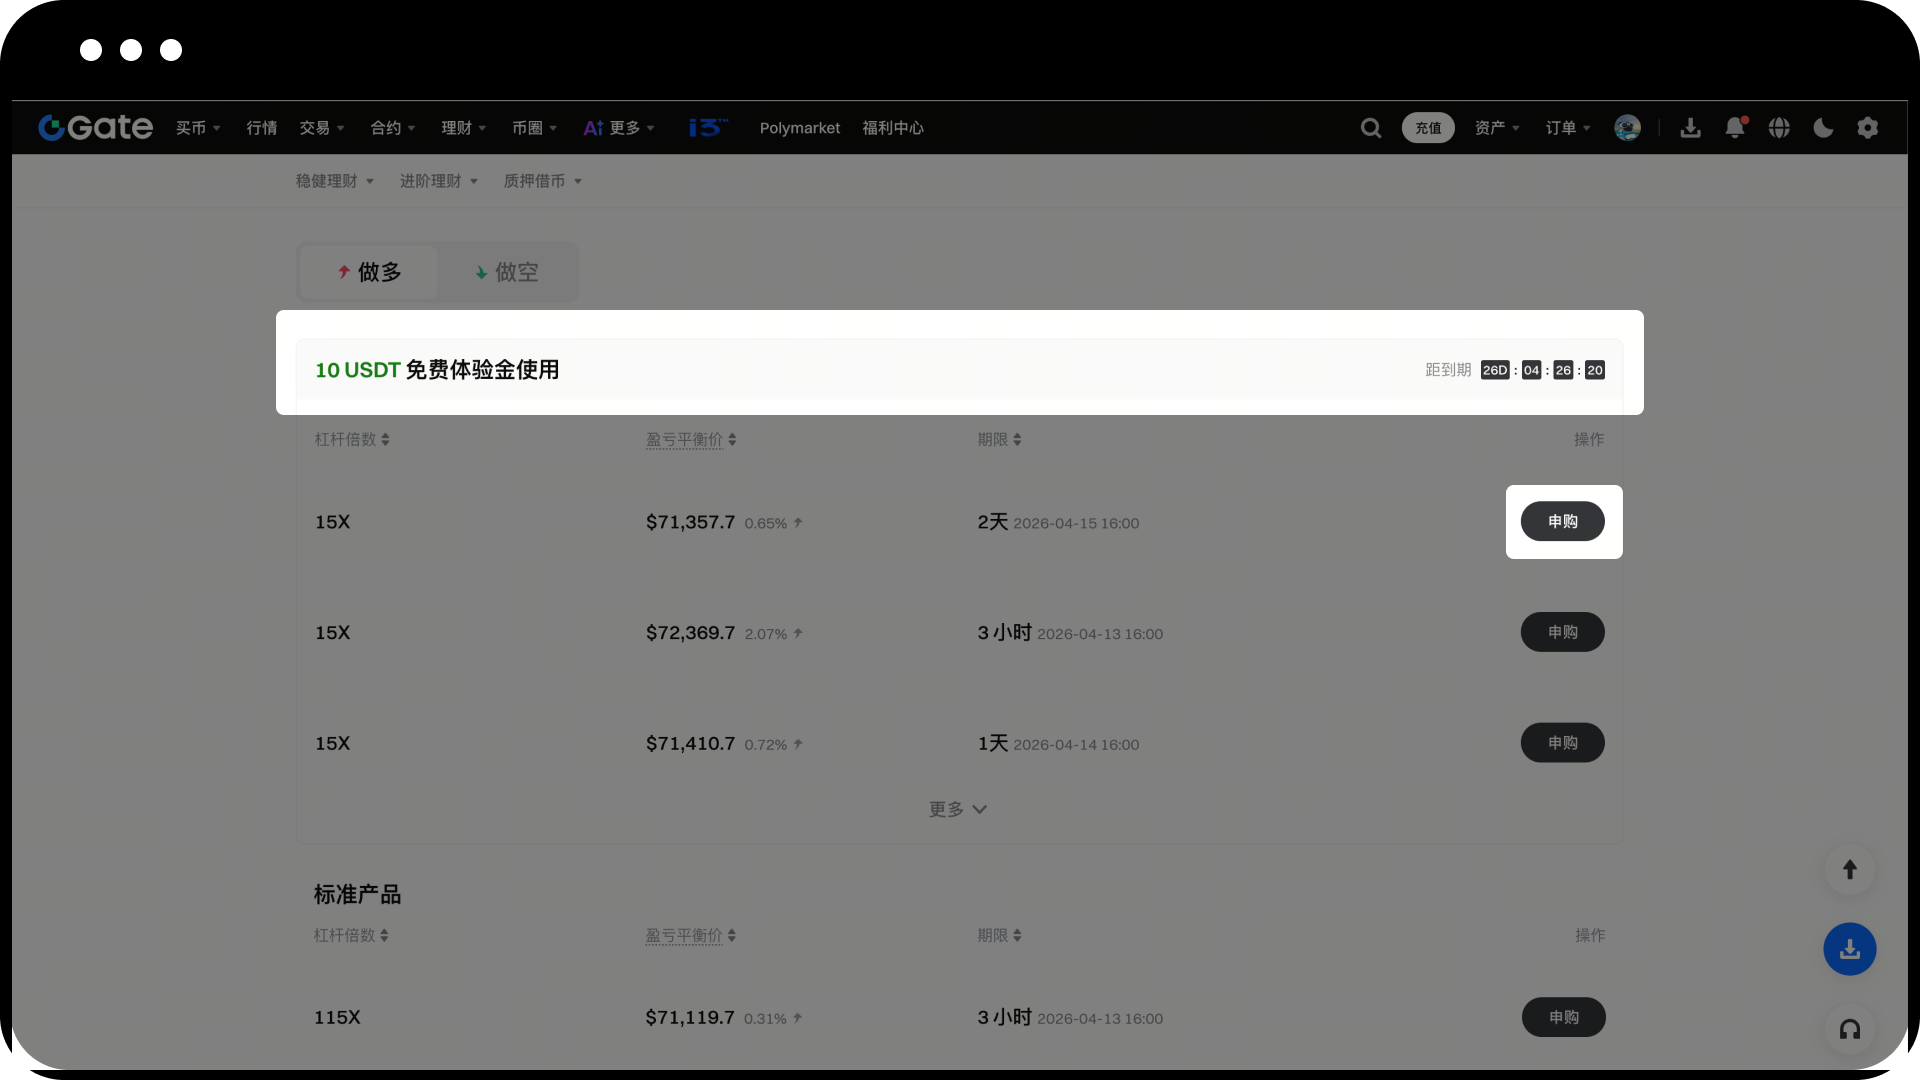The width and height of the screenshot is (1920, 1080).
Task: Toggle dark mode moon icon
Action: coord(1823,128)
